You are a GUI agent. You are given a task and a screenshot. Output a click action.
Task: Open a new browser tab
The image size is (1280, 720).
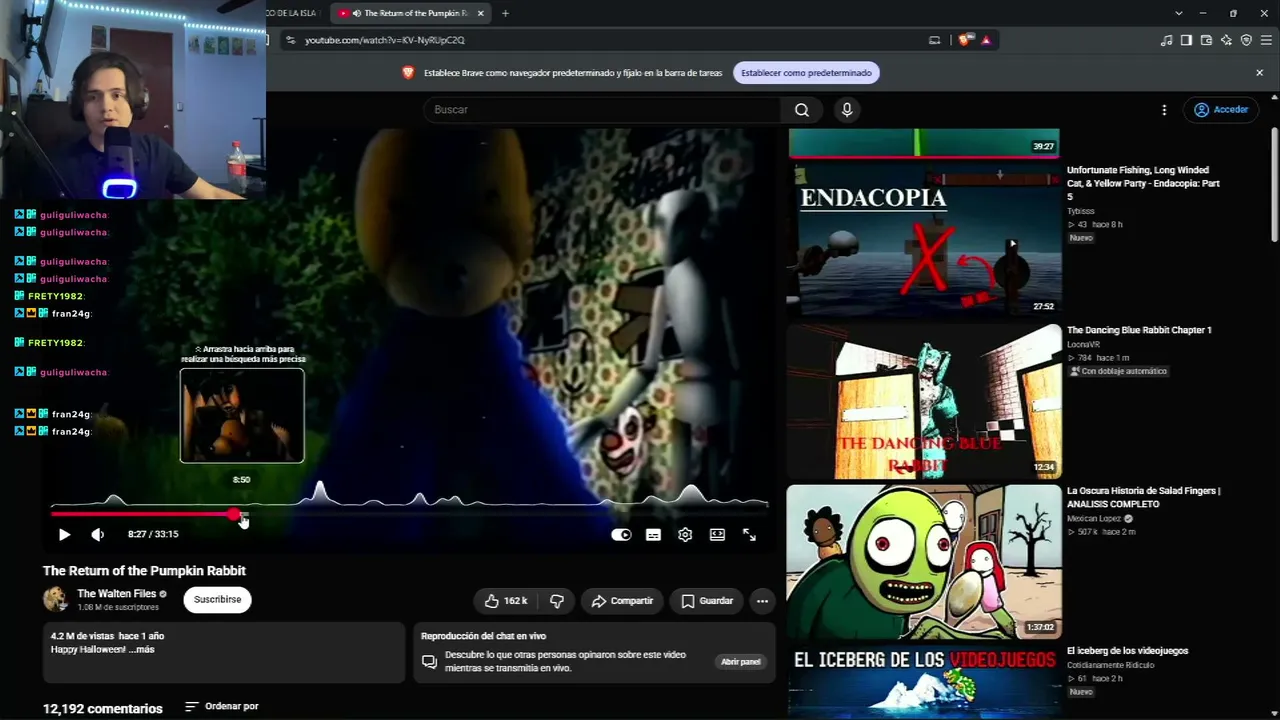coord(505,13)
